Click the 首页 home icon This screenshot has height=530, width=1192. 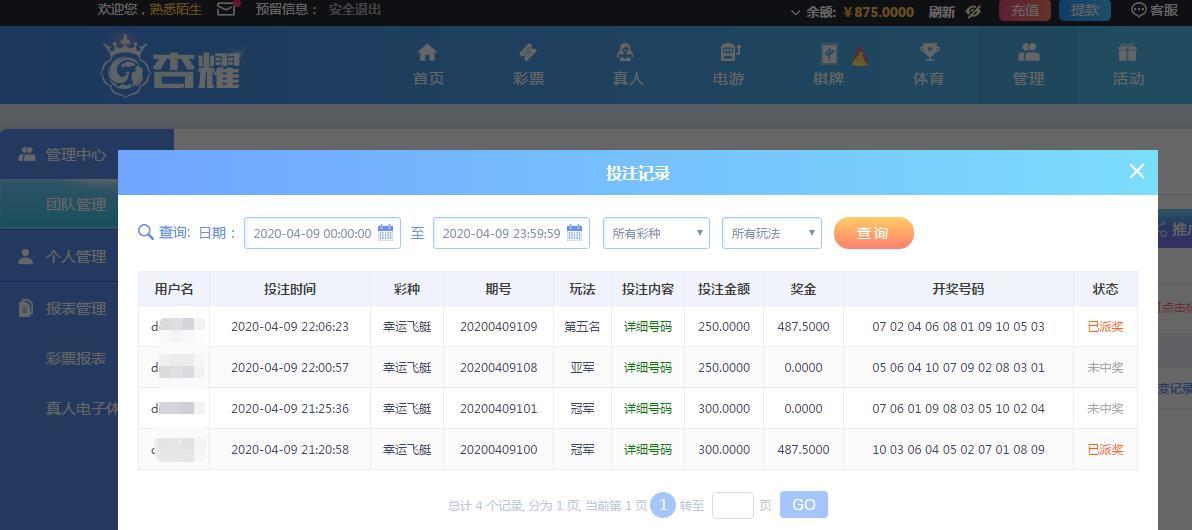[427, 52]
